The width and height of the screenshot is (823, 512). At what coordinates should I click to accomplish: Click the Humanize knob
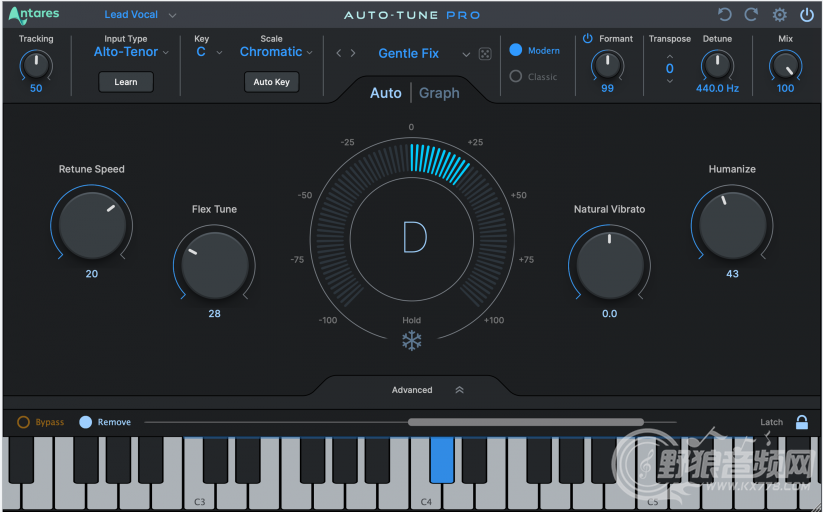coord(732,225)
